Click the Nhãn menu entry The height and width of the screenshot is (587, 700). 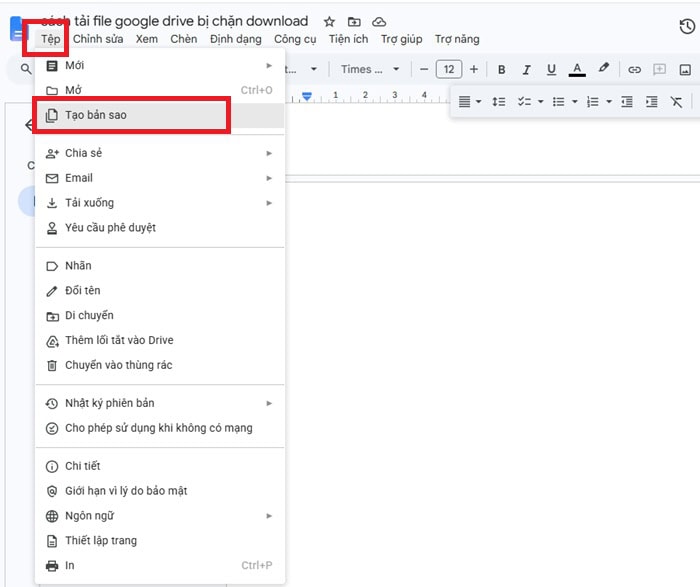[159, 266]
